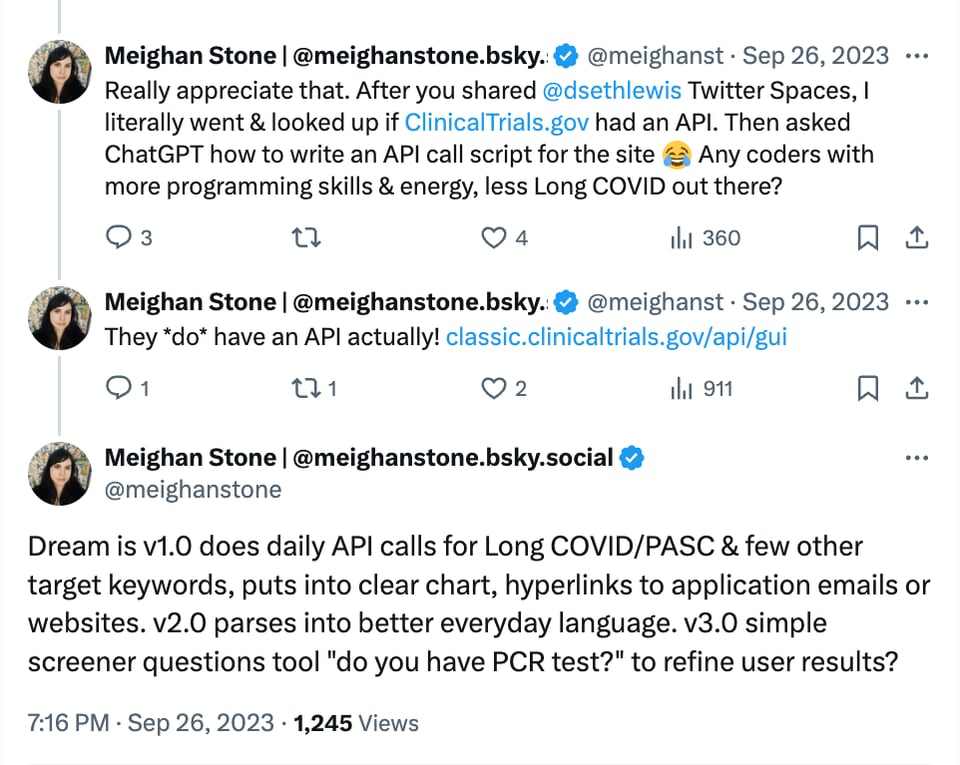The image size is (960, 765).
Task: Reply to the "They *do* have an API" tweet
Action: pyautogui.click(x=120, y=389)
